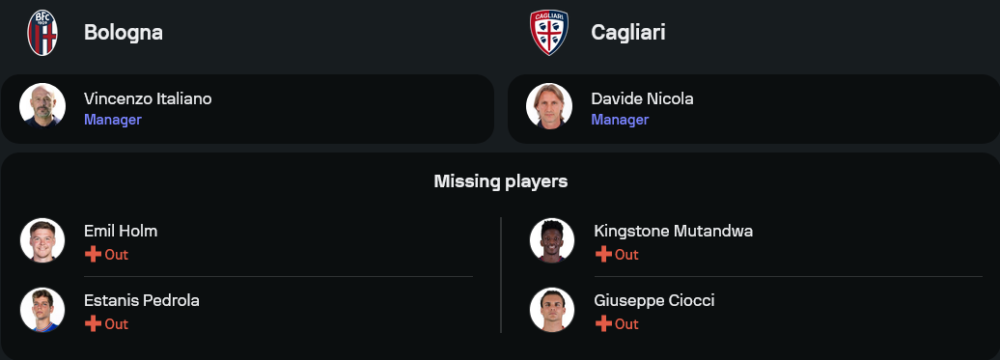Open the Bologna team name link
The height and width of the screenshot is (360, 1000).
[x=123, y=33]
